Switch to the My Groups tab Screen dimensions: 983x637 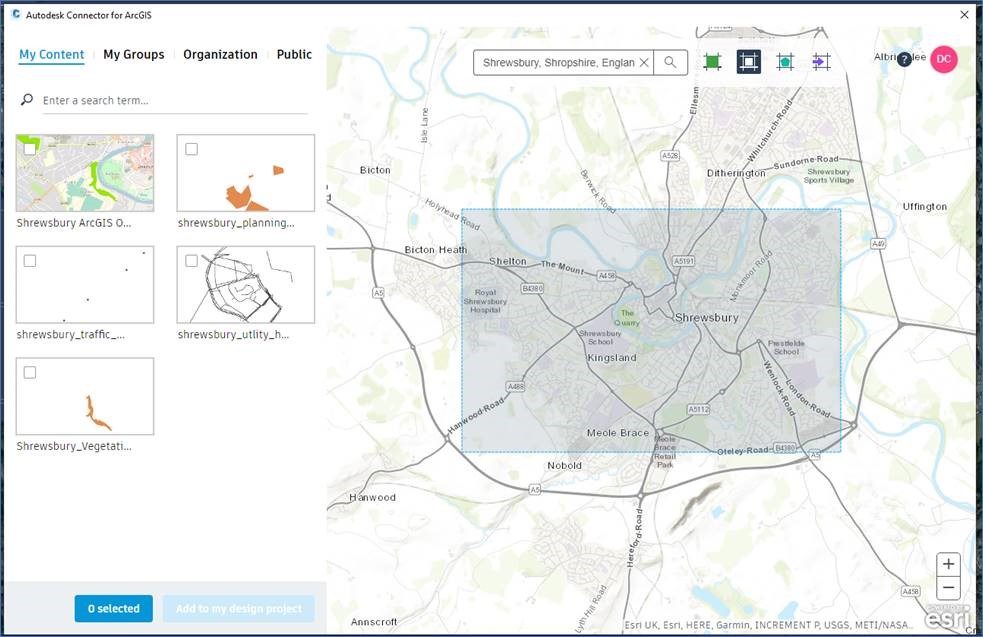(134, 55)
